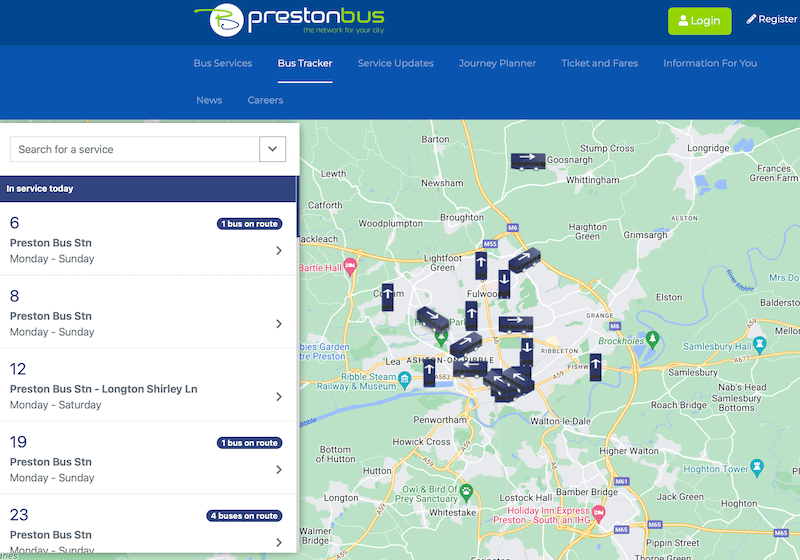Viewport: 800px width, 560px height.
Task: Expand route 19 details chevron
Action: coord(279,470)
